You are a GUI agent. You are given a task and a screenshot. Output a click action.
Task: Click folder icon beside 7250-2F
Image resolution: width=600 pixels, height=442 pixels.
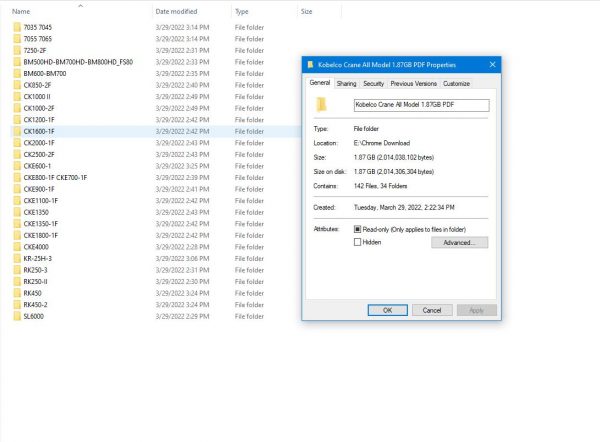point(17,50)
